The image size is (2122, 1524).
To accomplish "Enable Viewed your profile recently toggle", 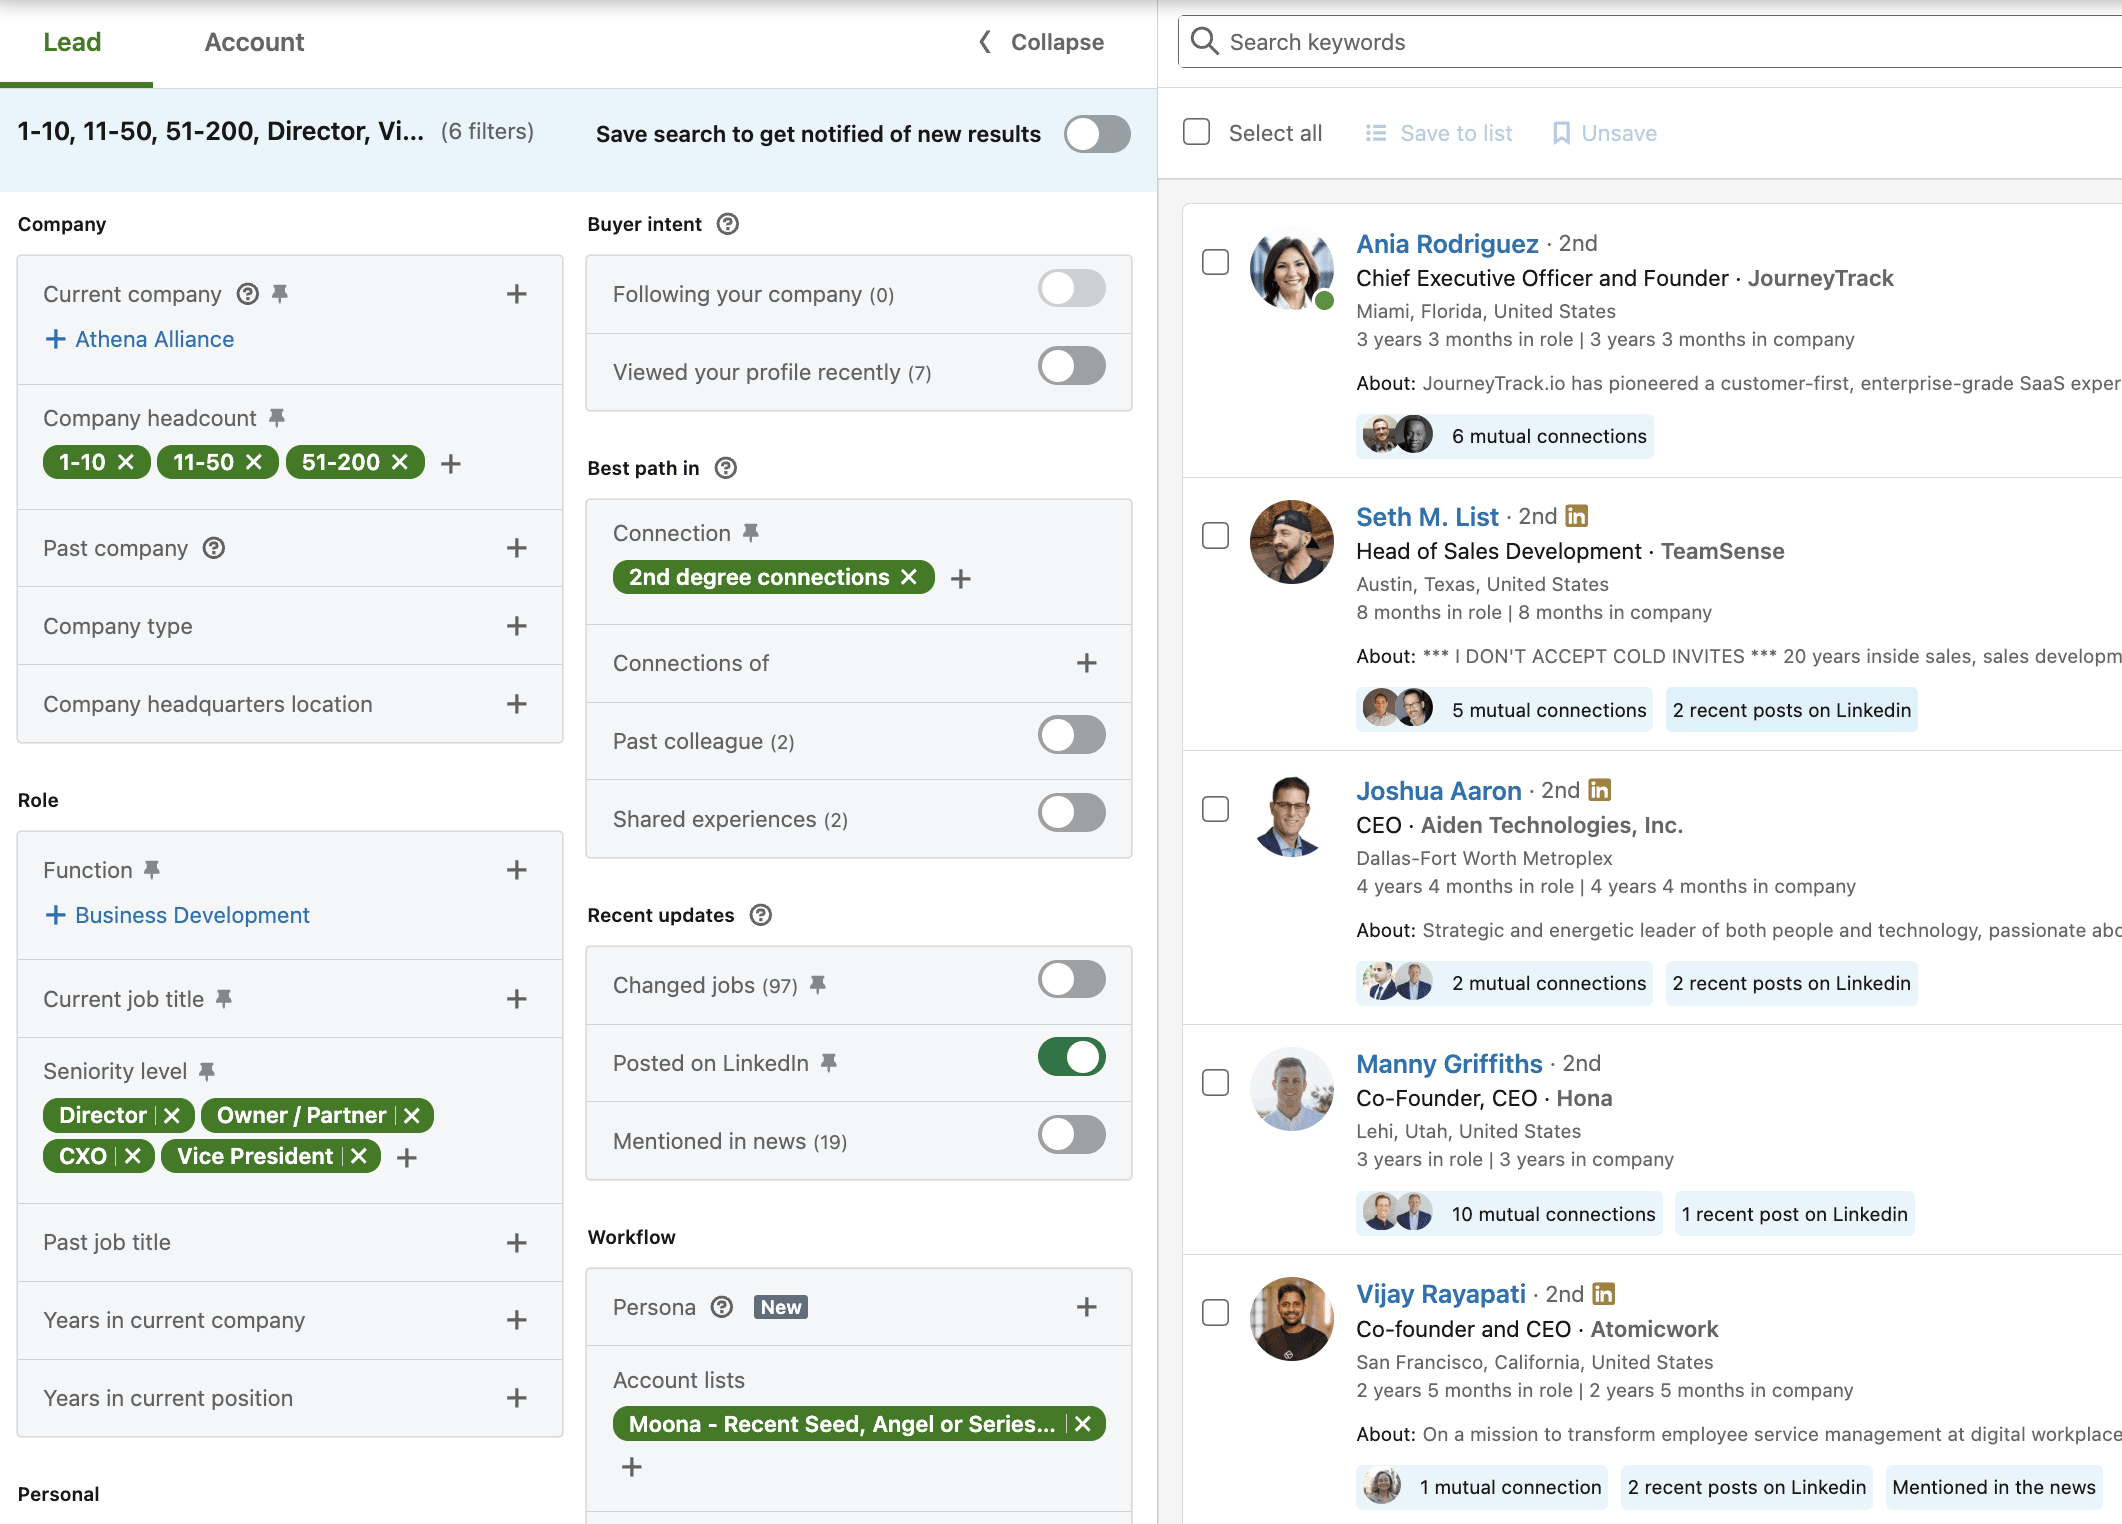I will 1071,366.
